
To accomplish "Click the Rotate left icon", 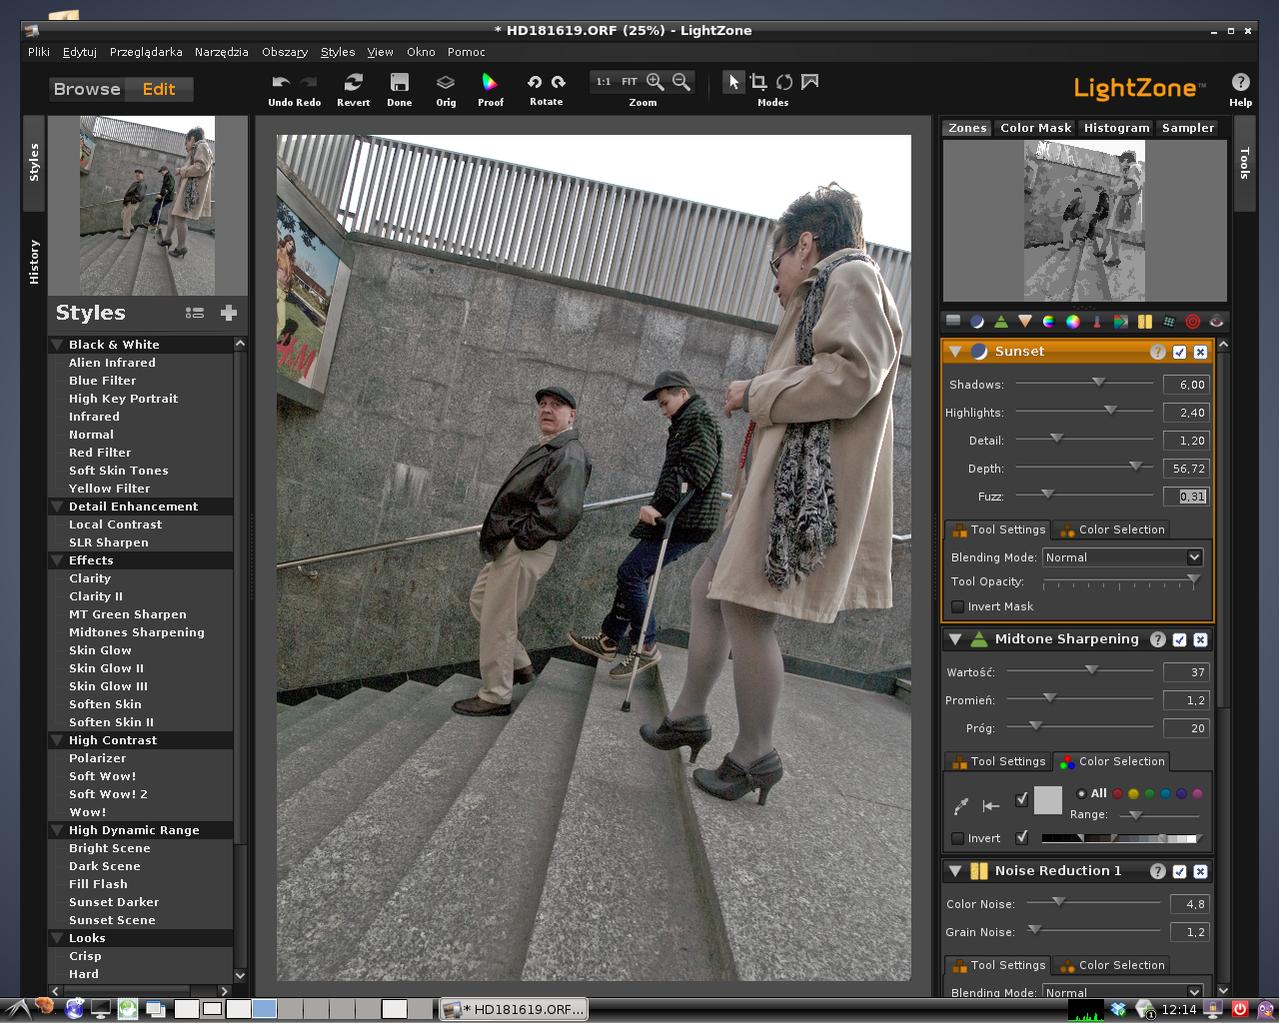I will tap(534, 82).
